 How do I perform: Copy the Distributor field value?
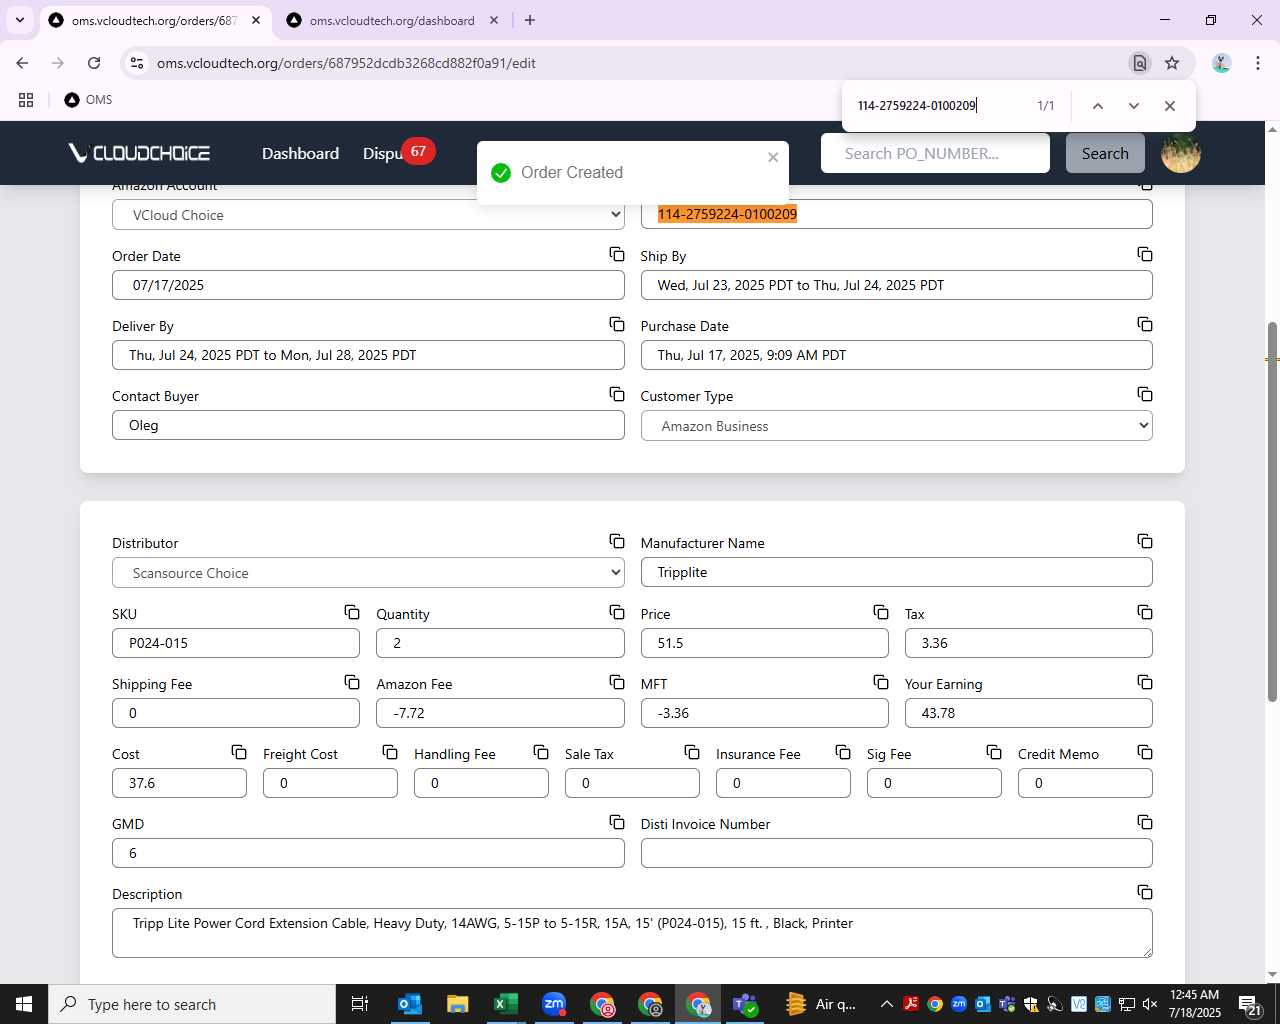click(x=617, y=541)
